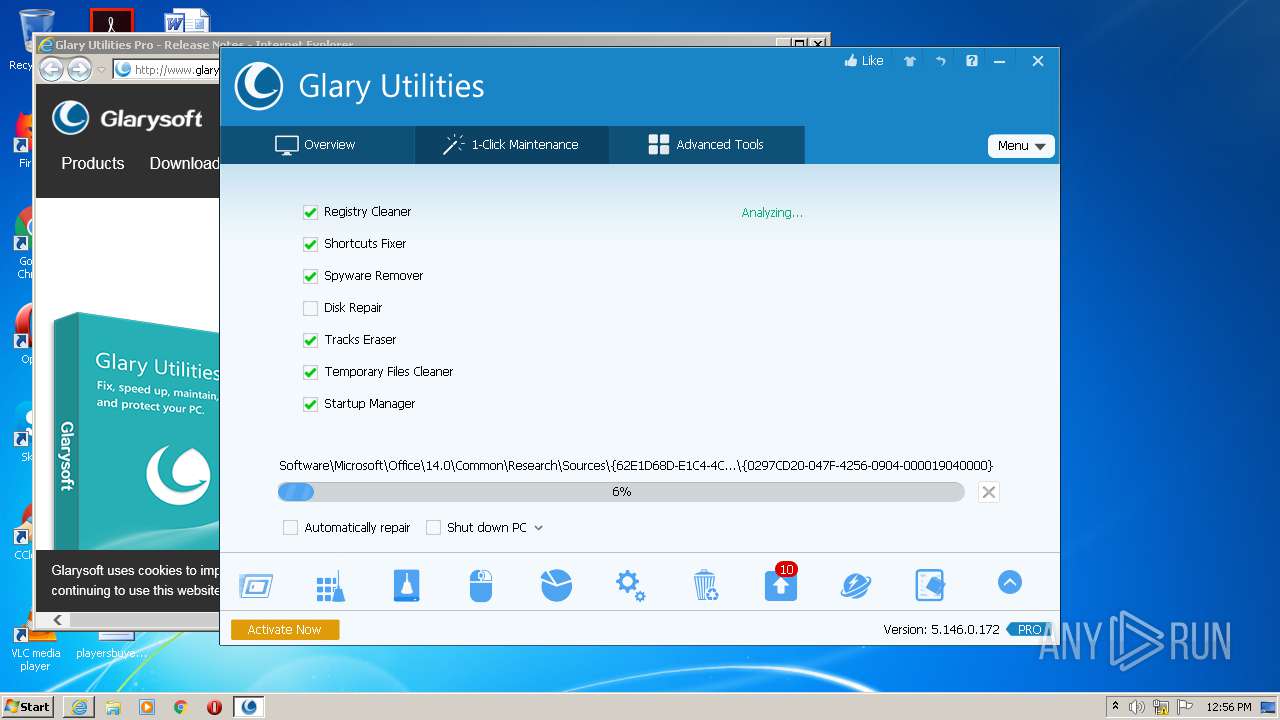Open the Registry Cleaner grid-and-broom icon

[x=330, y=586]
